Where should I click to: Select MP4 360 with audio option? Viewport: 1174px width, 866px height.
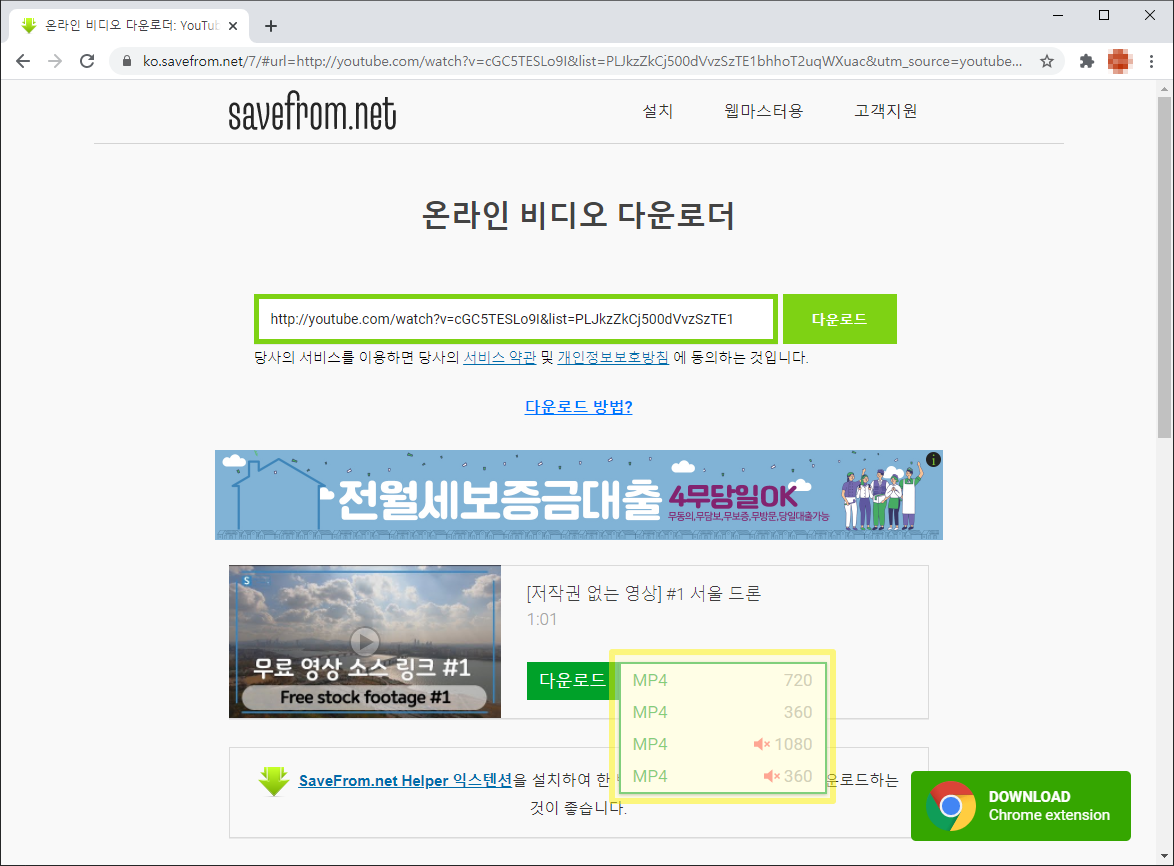click(722, 713)
